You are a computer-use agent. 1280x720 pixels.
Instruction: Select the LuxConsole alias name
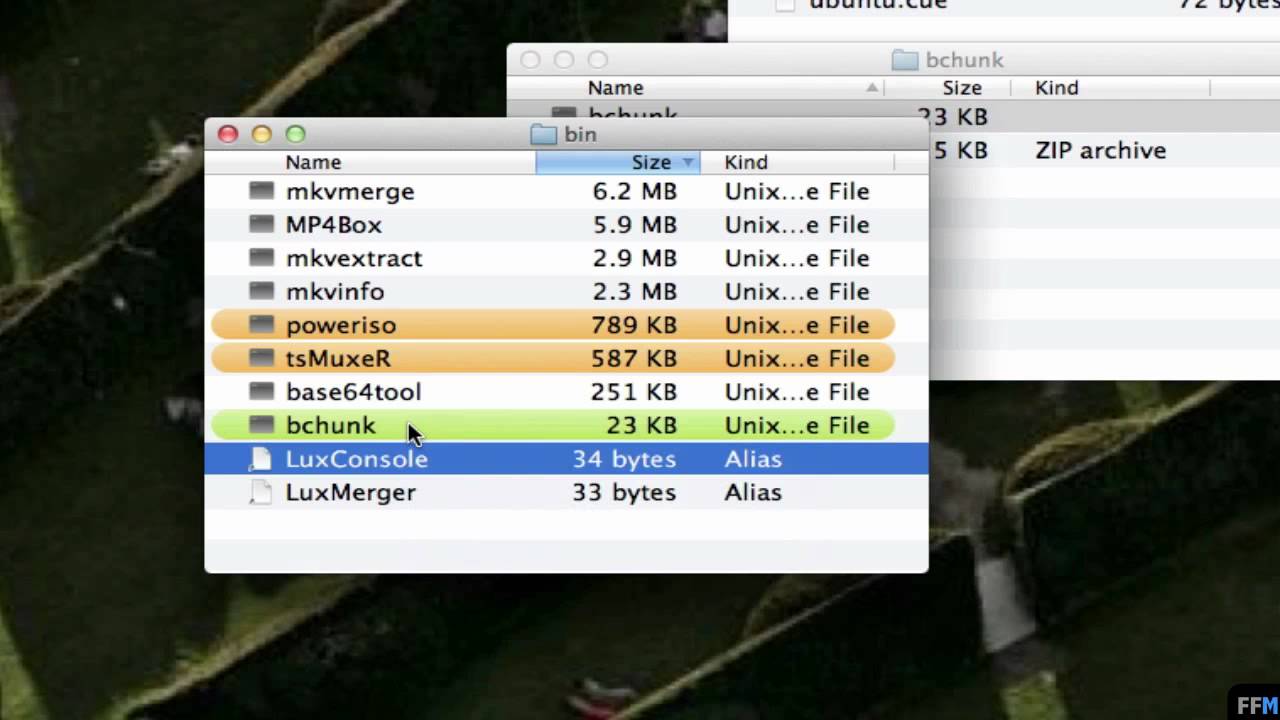357,459
